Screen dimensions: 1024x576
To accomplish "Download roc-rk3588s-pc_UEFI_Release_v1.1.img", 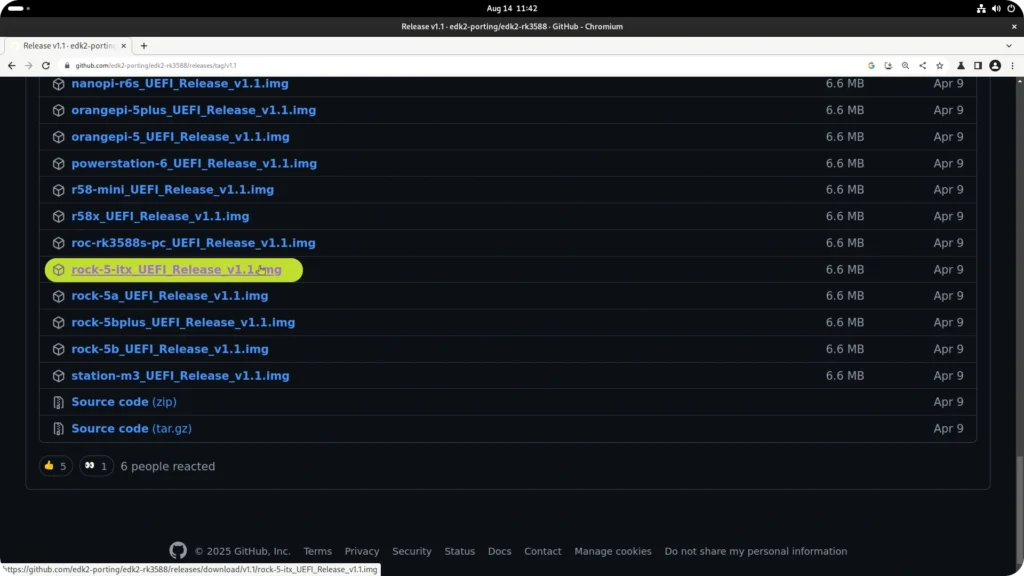I will (x=193, y=243).
